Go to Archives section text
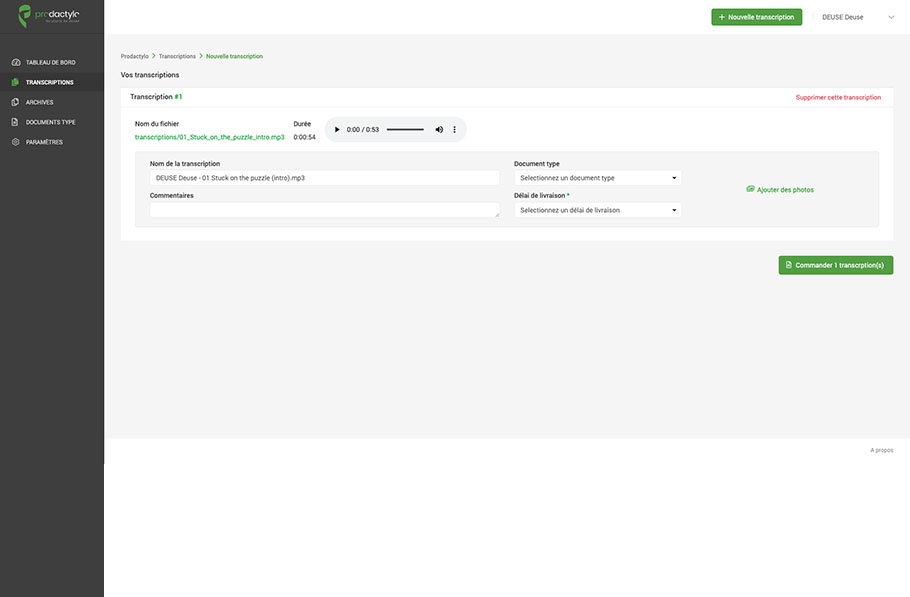This screenshot has height=597, width=910. tap(40, 102)
